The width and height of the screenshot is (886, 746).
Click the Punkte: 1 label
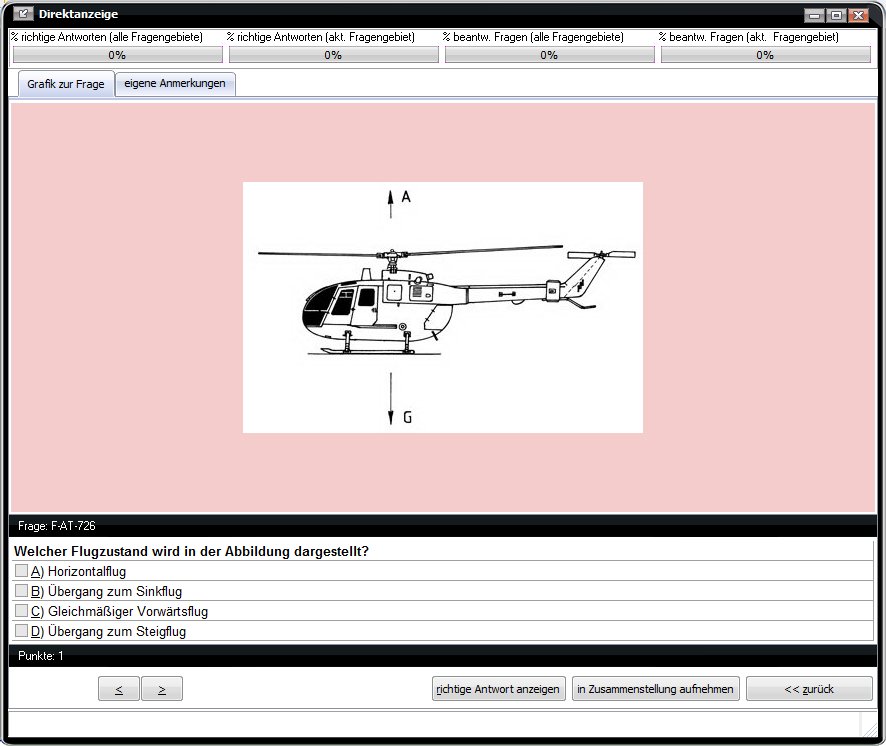[41, 656]
